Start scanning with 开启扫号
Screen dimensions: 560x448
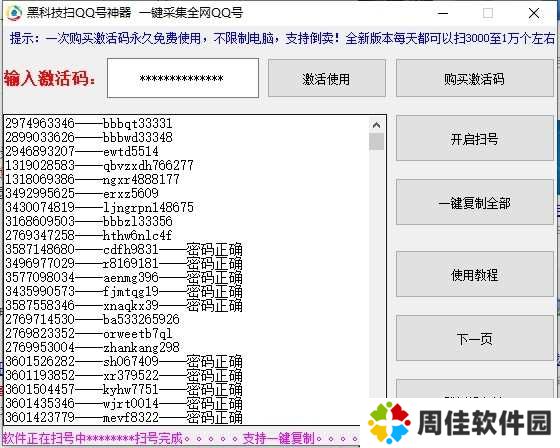474,138
